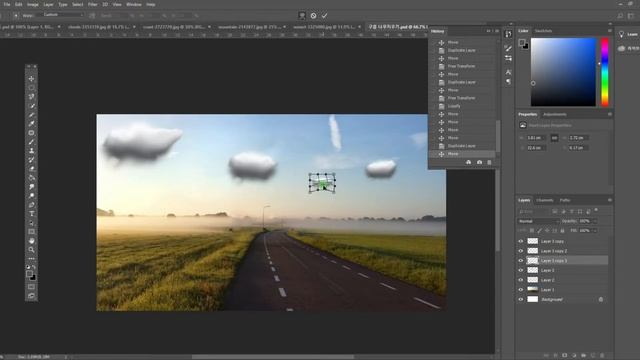Hide the Layer 3 copy layer

click(x=521, y=241)
